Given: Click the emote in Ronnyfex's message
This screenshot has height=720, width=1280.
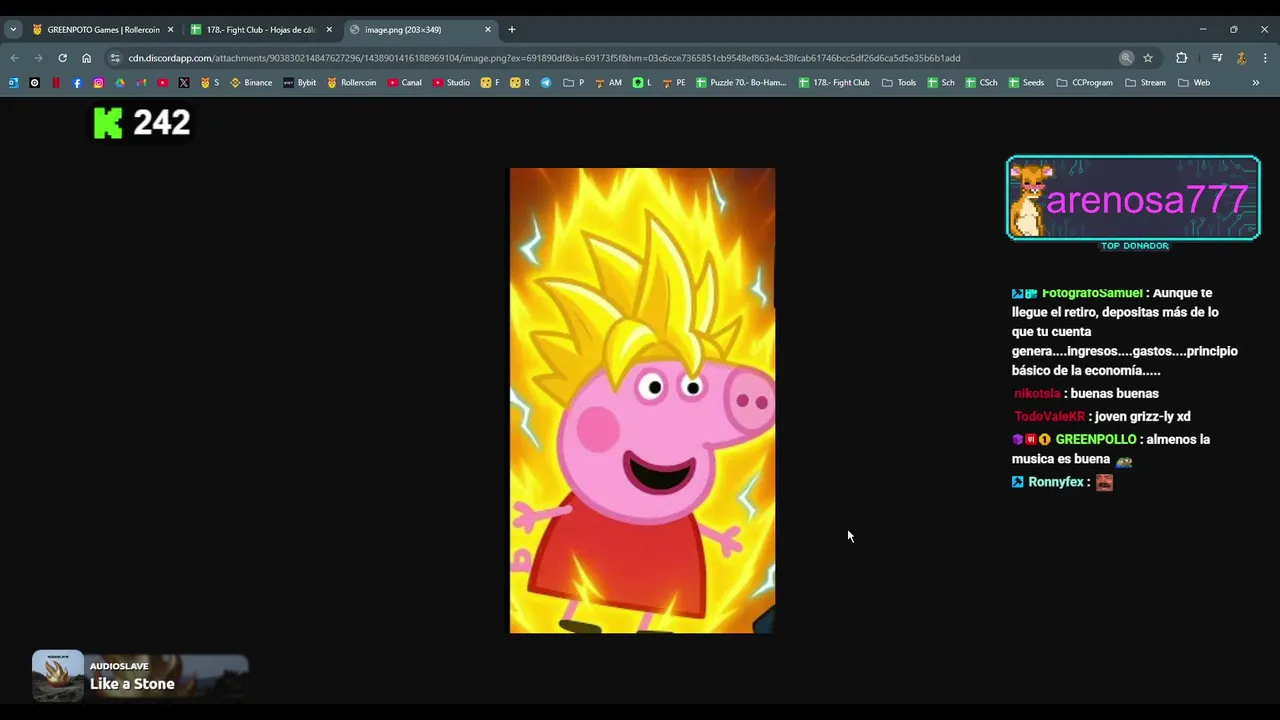Looking at the screenshot, I should point(1104,482).
